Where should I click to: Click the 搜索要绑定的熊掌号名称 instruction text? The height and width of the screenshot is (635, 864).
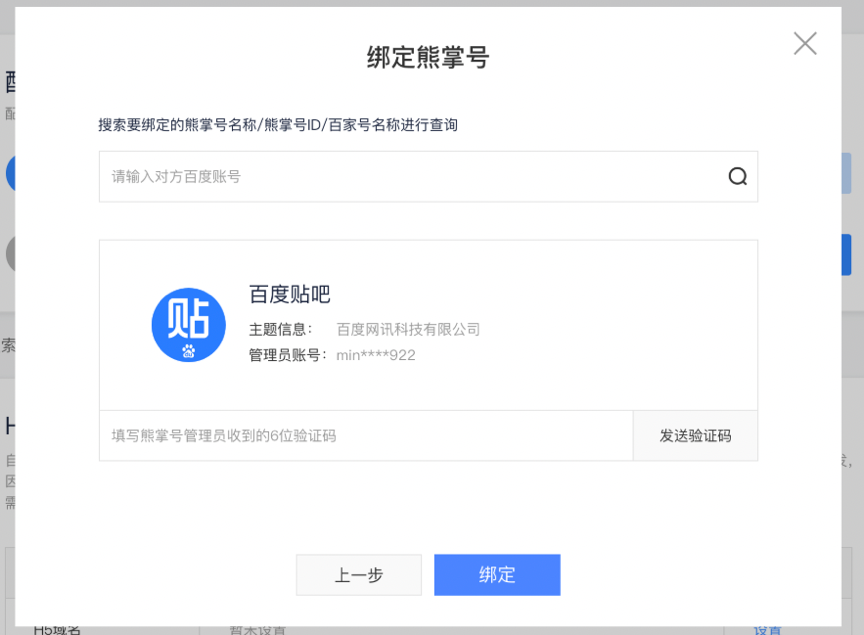tap(278, 125)
